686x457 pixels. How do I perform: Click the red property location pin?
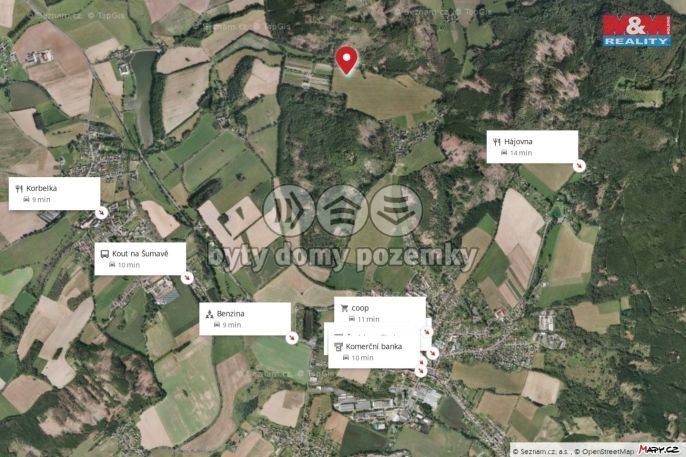click(346, 61)
